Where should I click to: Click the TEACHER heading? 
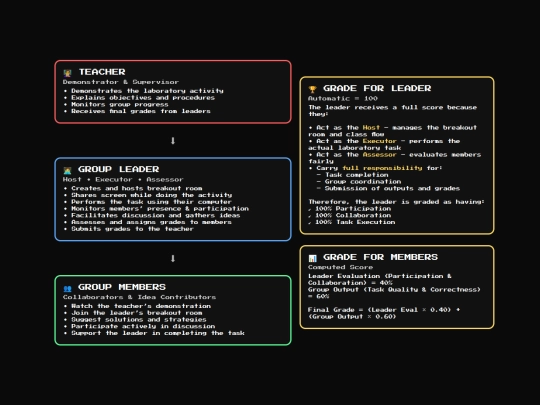(x=102, y=72)
